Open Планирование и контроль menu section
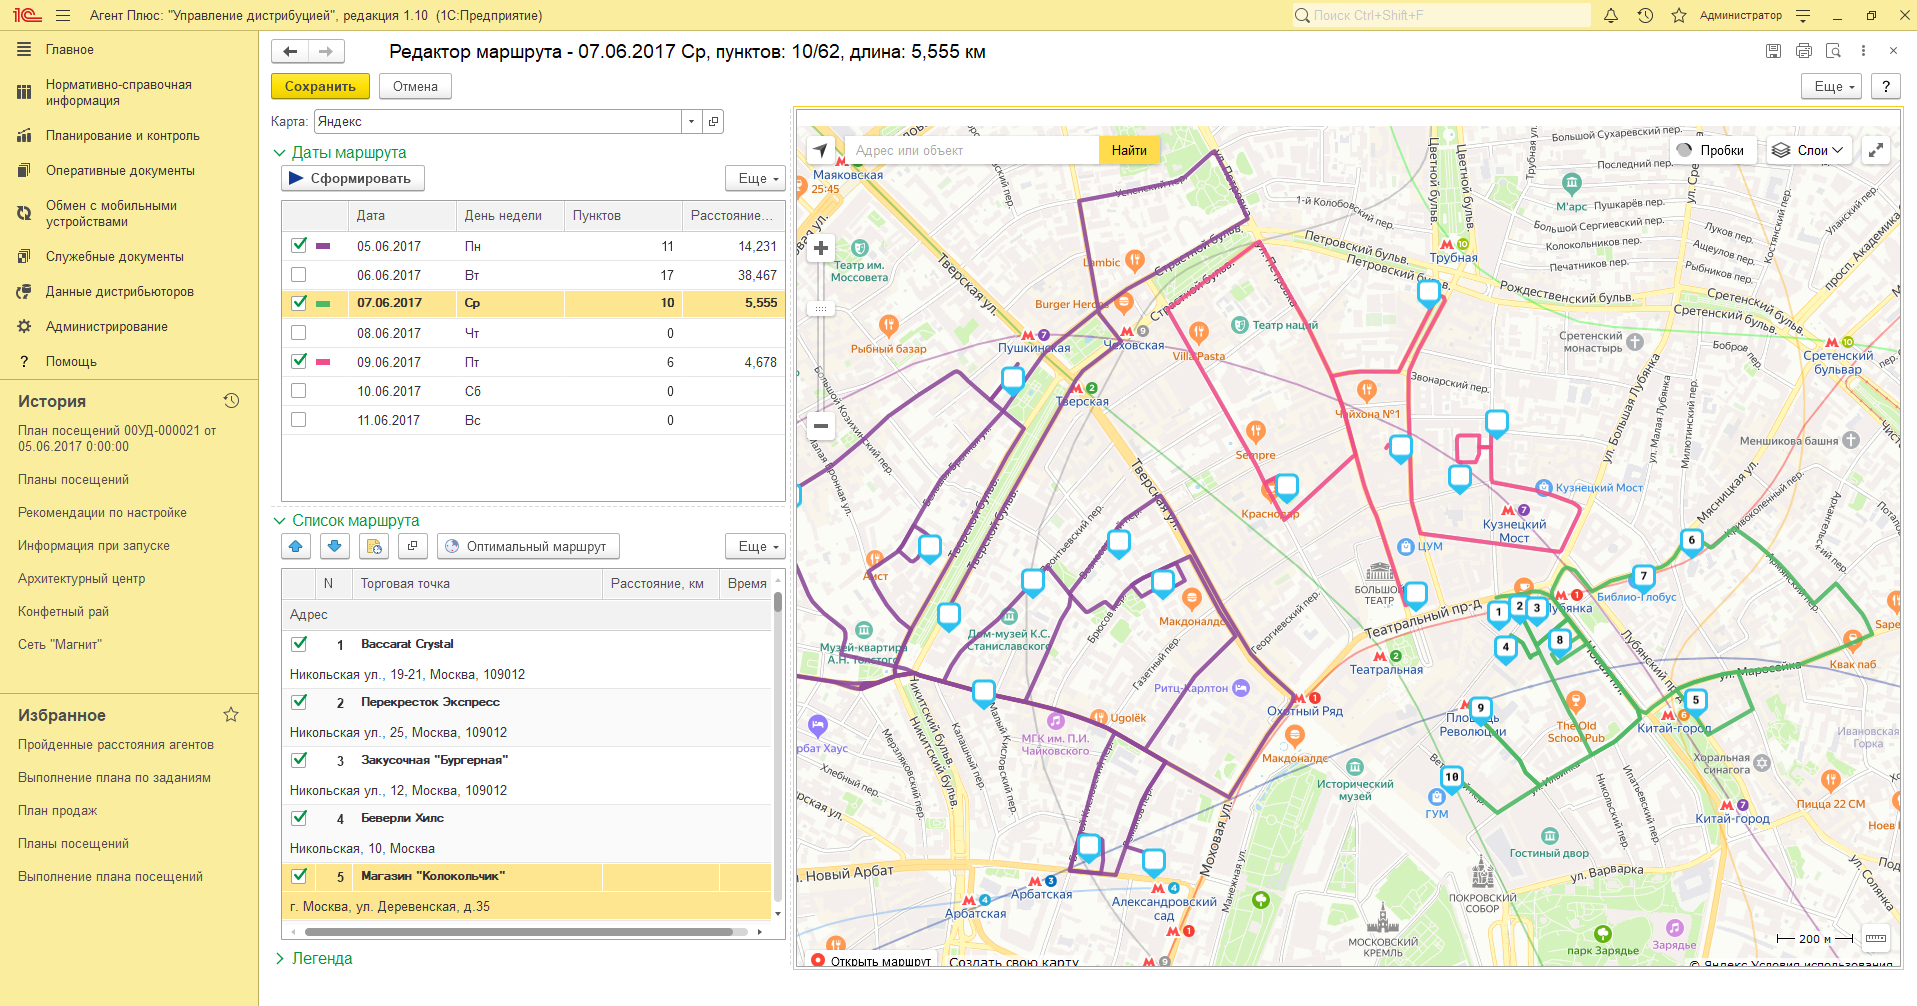Viewport: 1917px width, 1006px height. 122,136
